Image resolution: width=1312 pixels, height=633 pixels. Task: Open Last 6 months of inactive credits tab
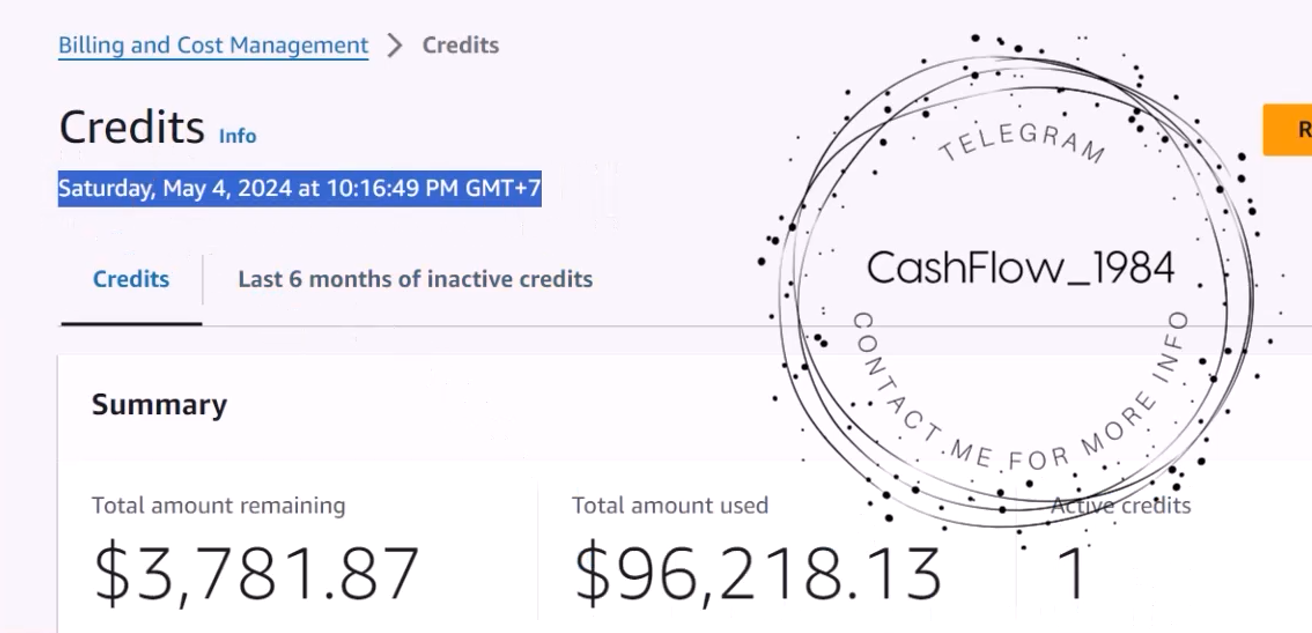[x=415, y=279]
